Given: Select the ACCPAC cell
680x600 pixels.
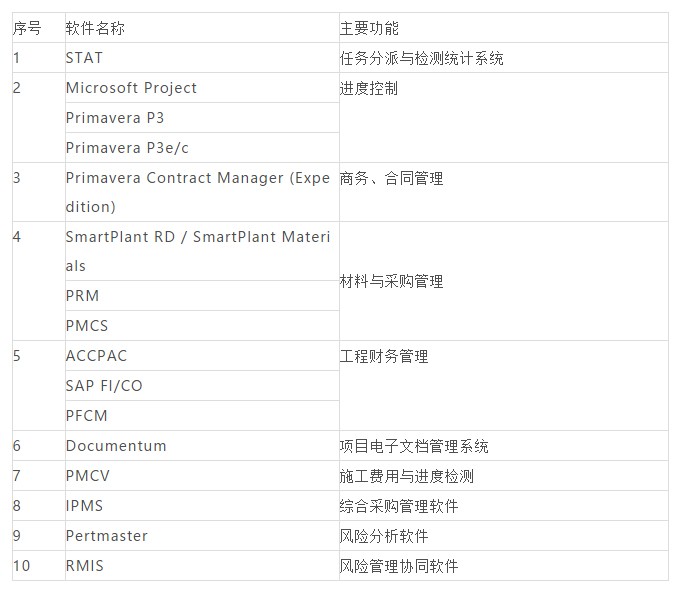Looking at the screenshot, I should tap(202, 356).
